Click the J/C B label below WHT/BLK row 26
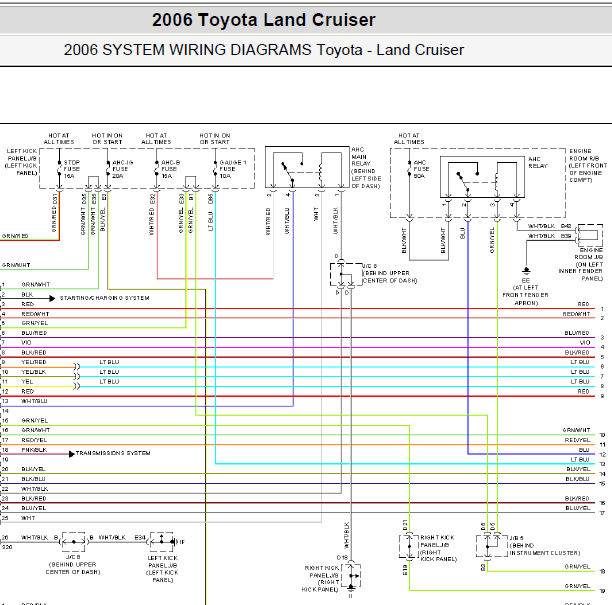 (x=73, y=557)
